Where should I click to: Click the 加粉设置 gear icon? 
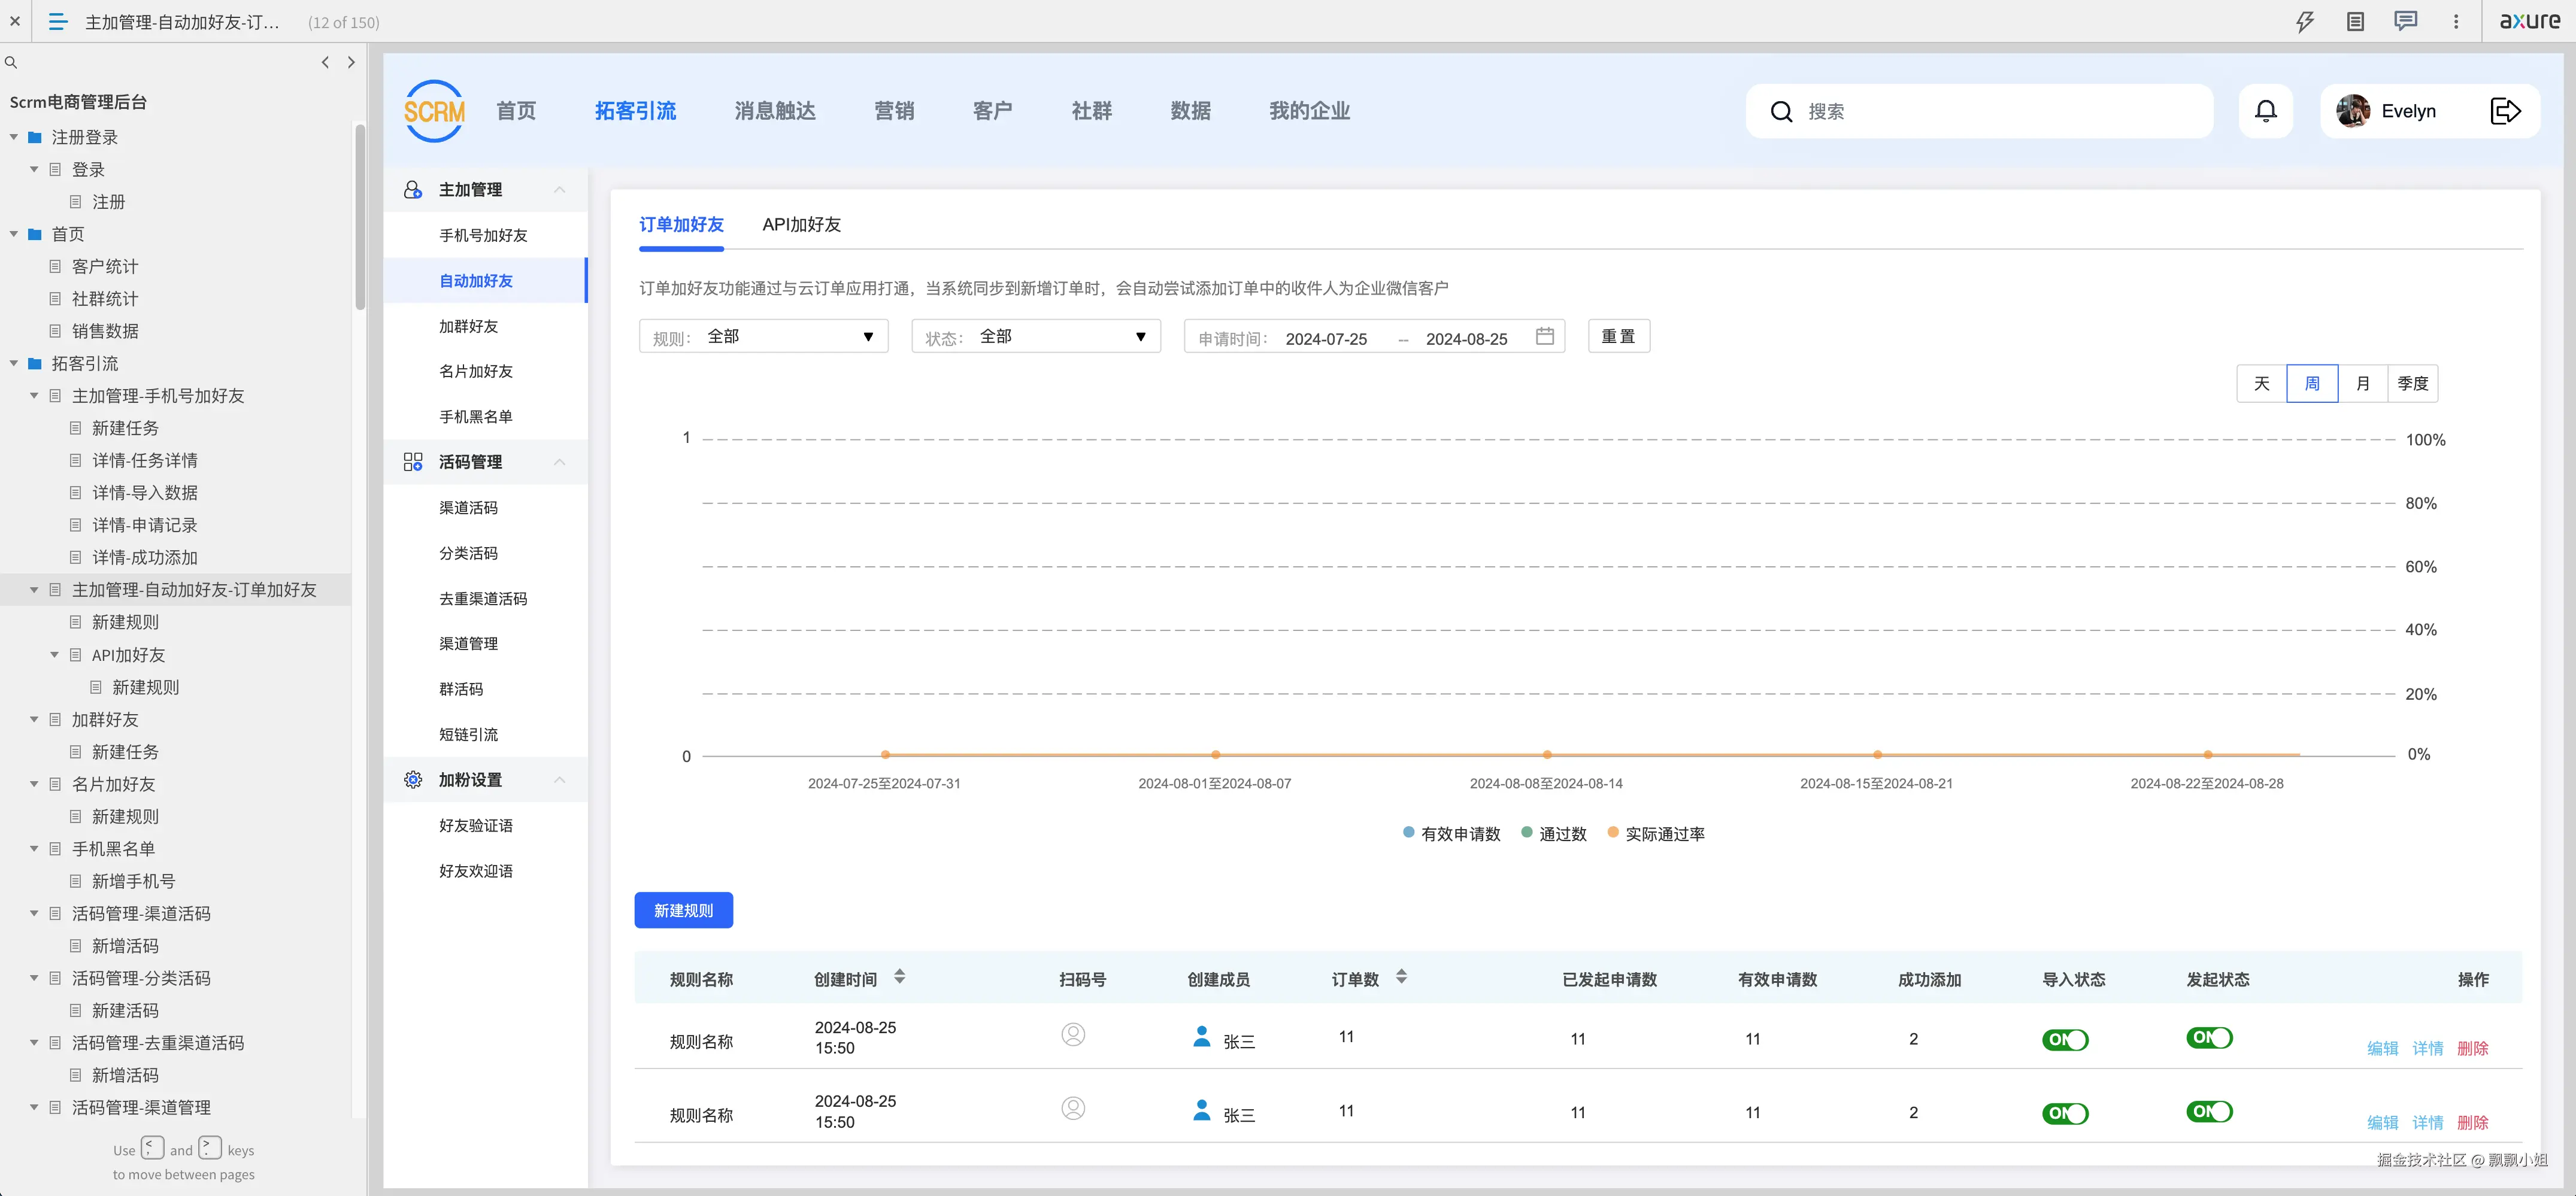click(x=412, y=779)
